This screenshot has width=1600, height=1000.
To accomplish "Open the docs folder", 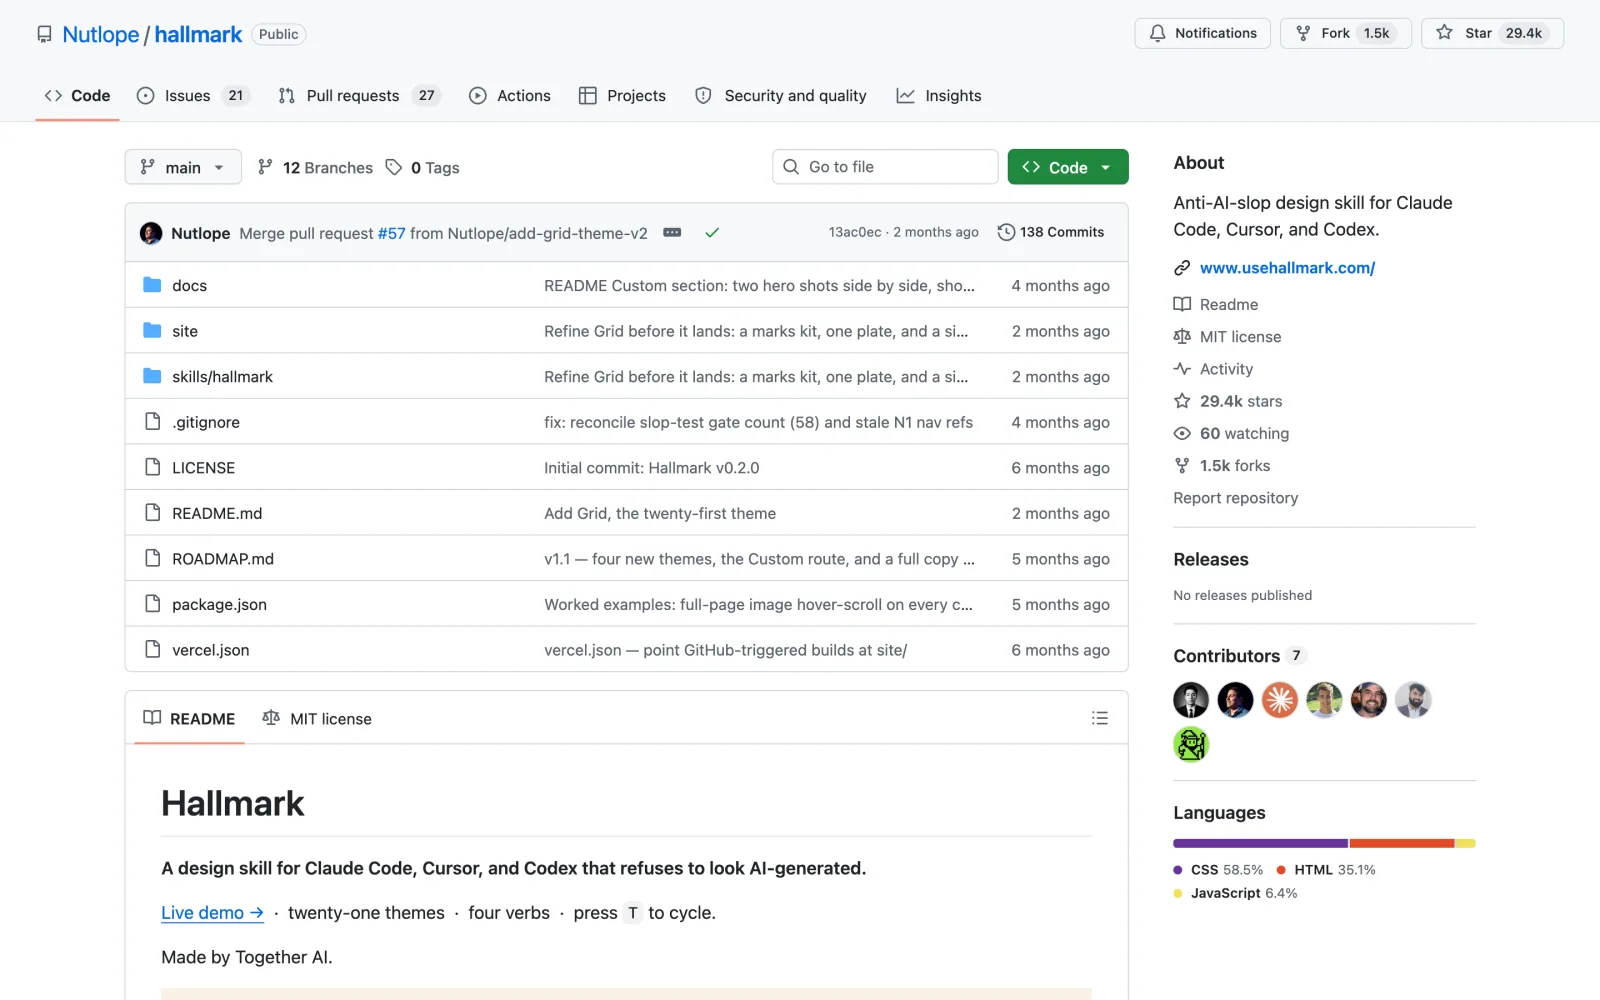I will (x=189, y=285).
